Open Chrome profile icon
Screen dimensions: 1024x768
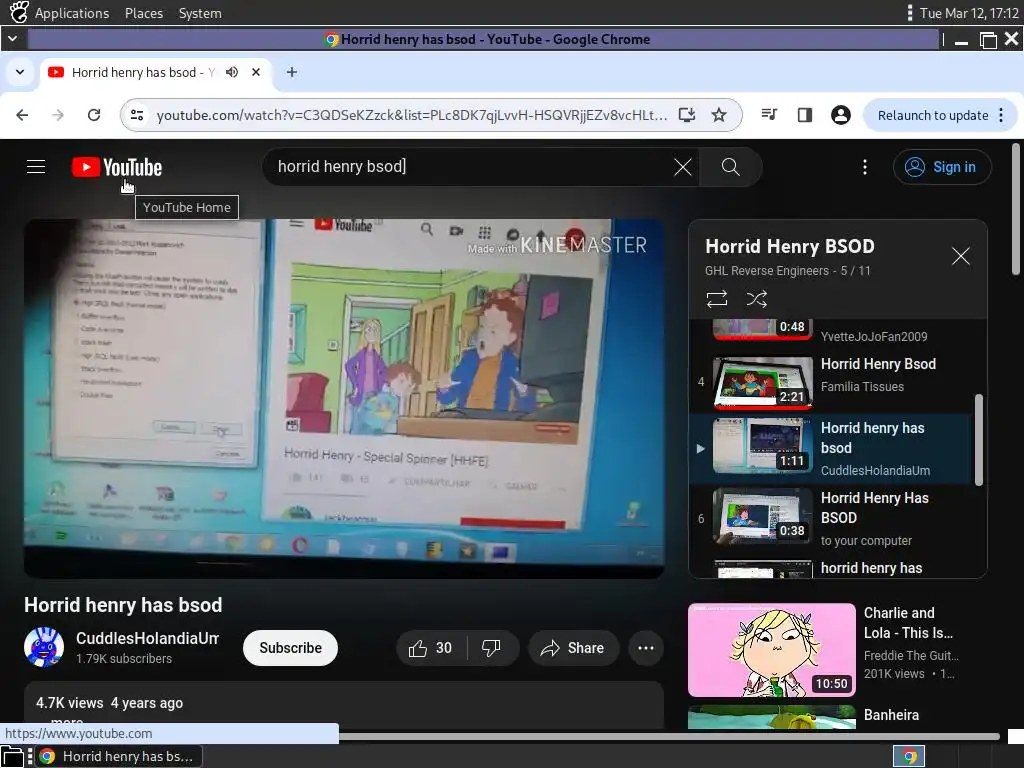[x=840, y=115]
